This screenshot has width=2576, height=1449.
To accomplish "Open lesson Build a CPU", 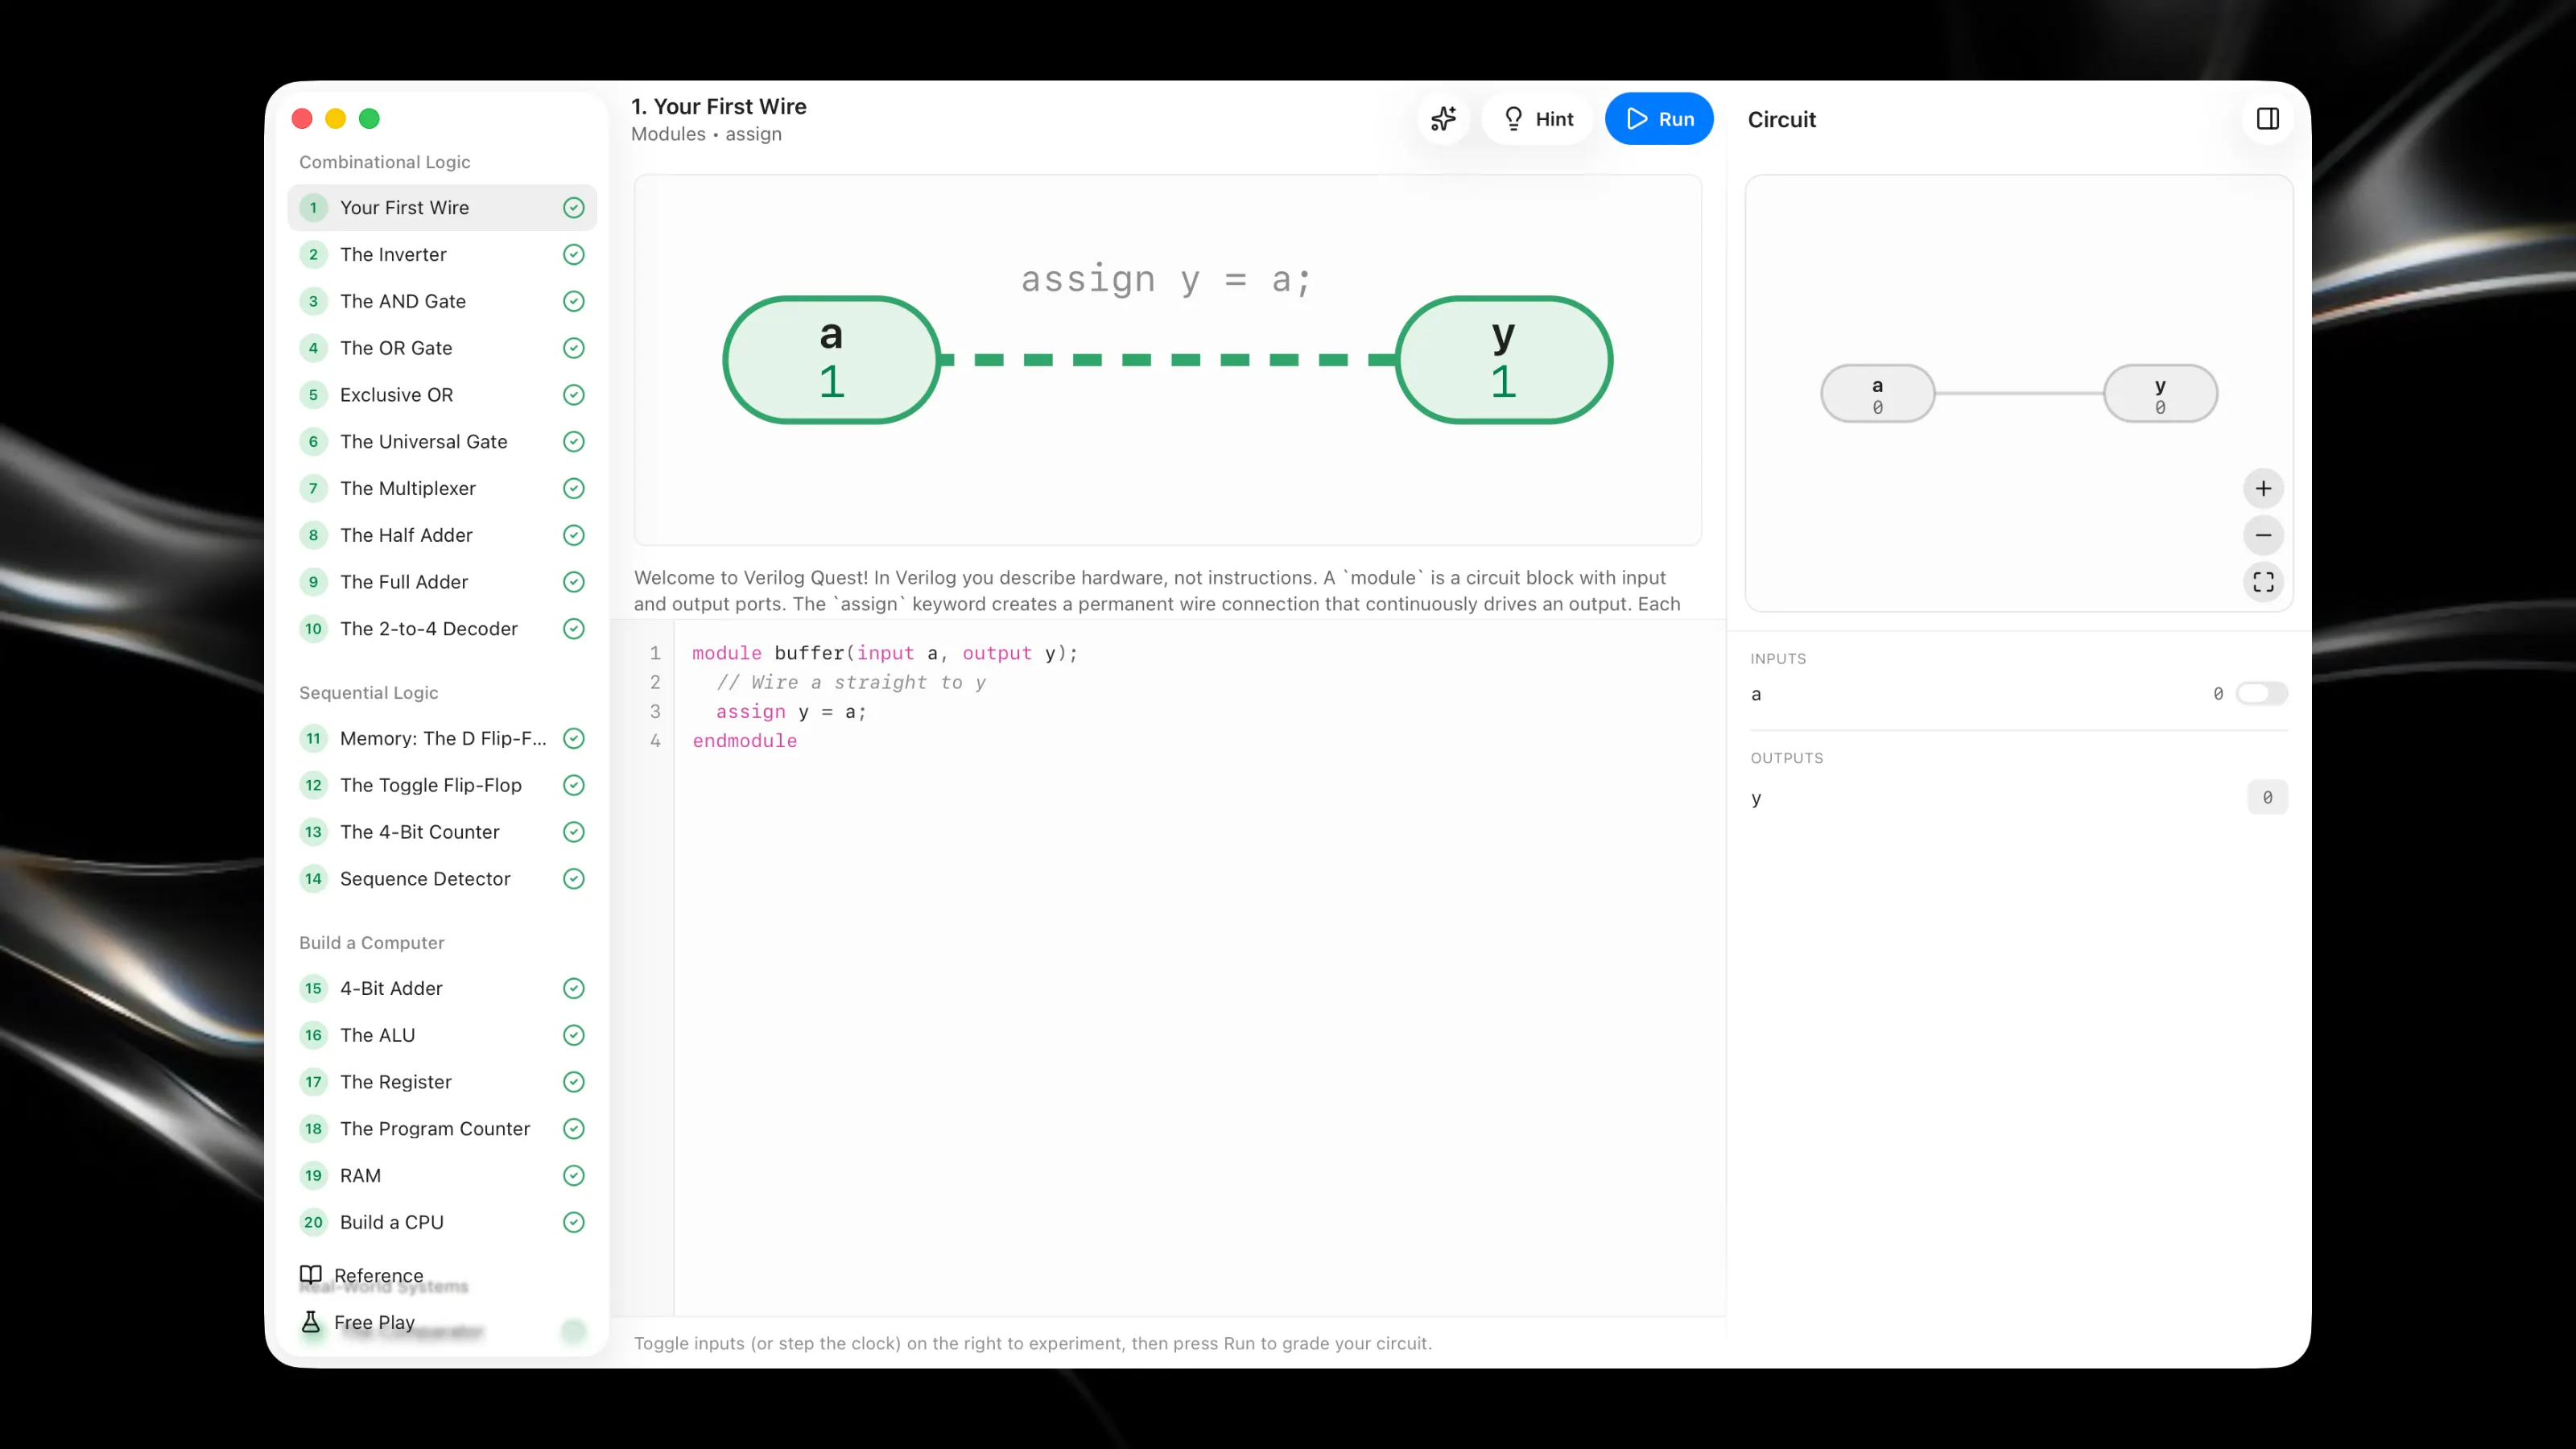I will pos(442,1222).
